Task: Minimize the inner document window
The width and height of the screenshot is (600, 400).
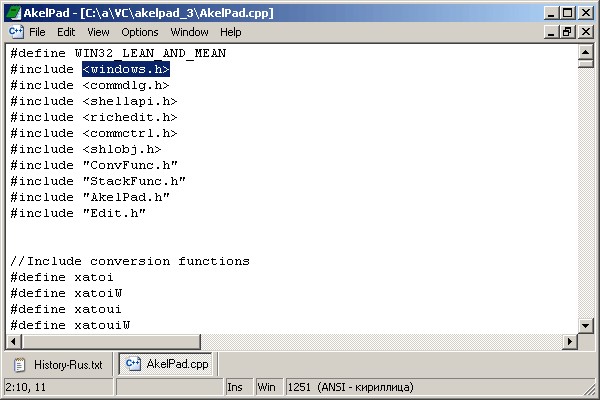Action: pyautogui.click(x=551, y=32)
